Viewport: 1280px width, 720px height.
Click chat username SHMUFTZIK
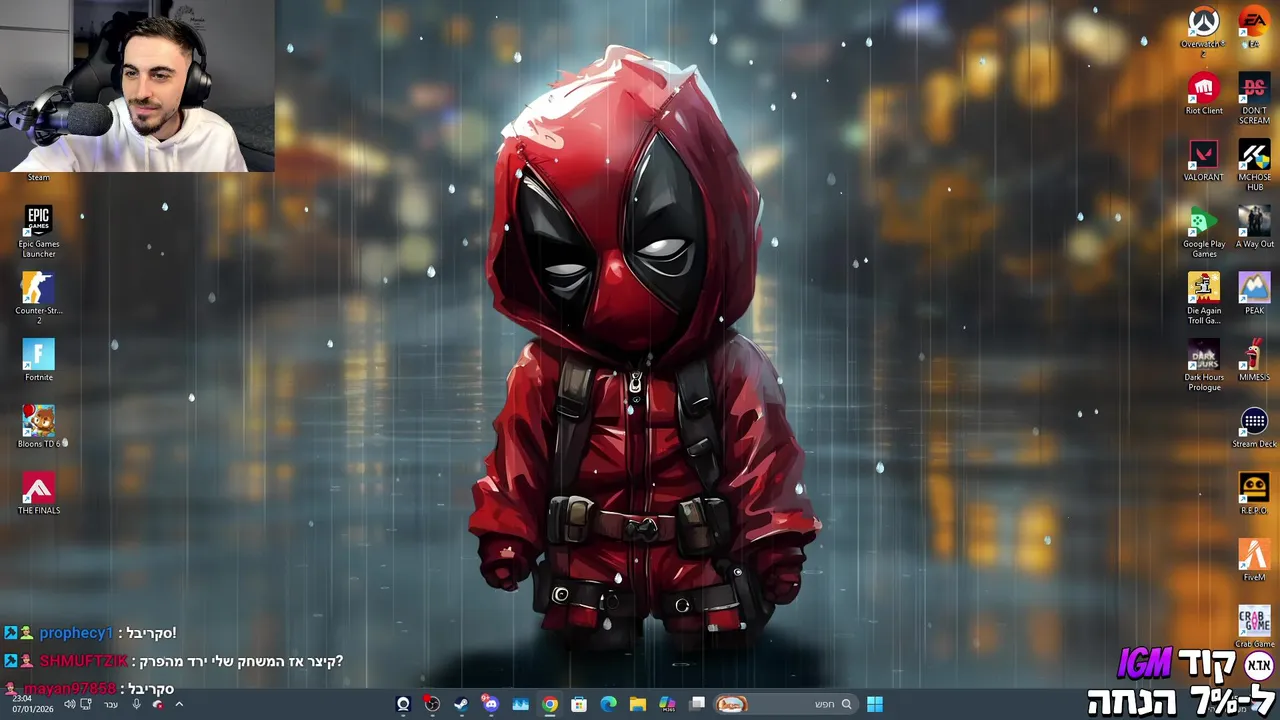(84, 661)
